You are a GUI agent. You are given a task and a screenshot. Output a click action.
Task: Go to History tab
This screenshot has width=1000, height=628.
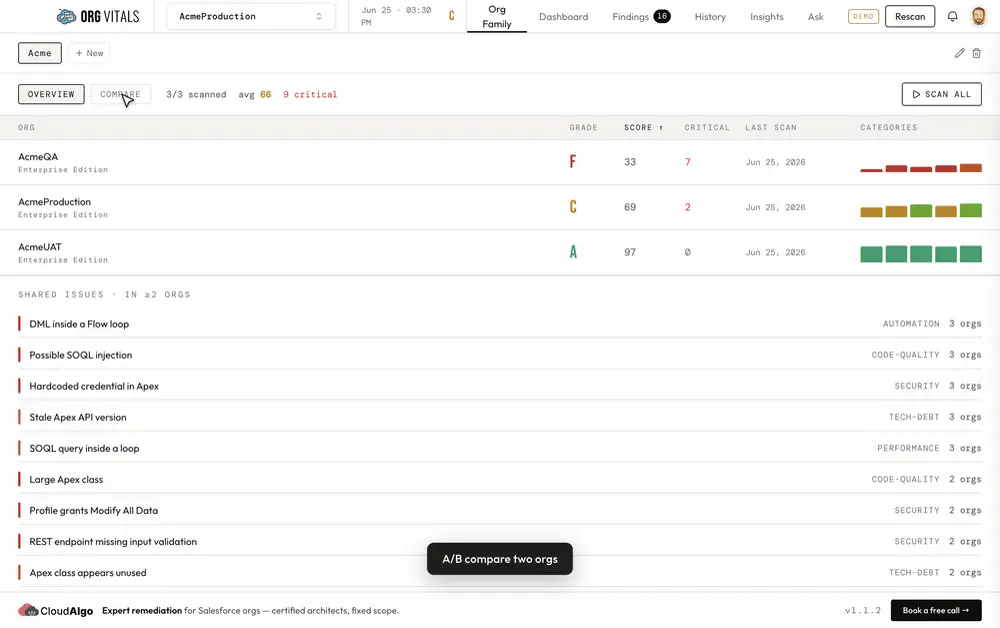point(710,17)
